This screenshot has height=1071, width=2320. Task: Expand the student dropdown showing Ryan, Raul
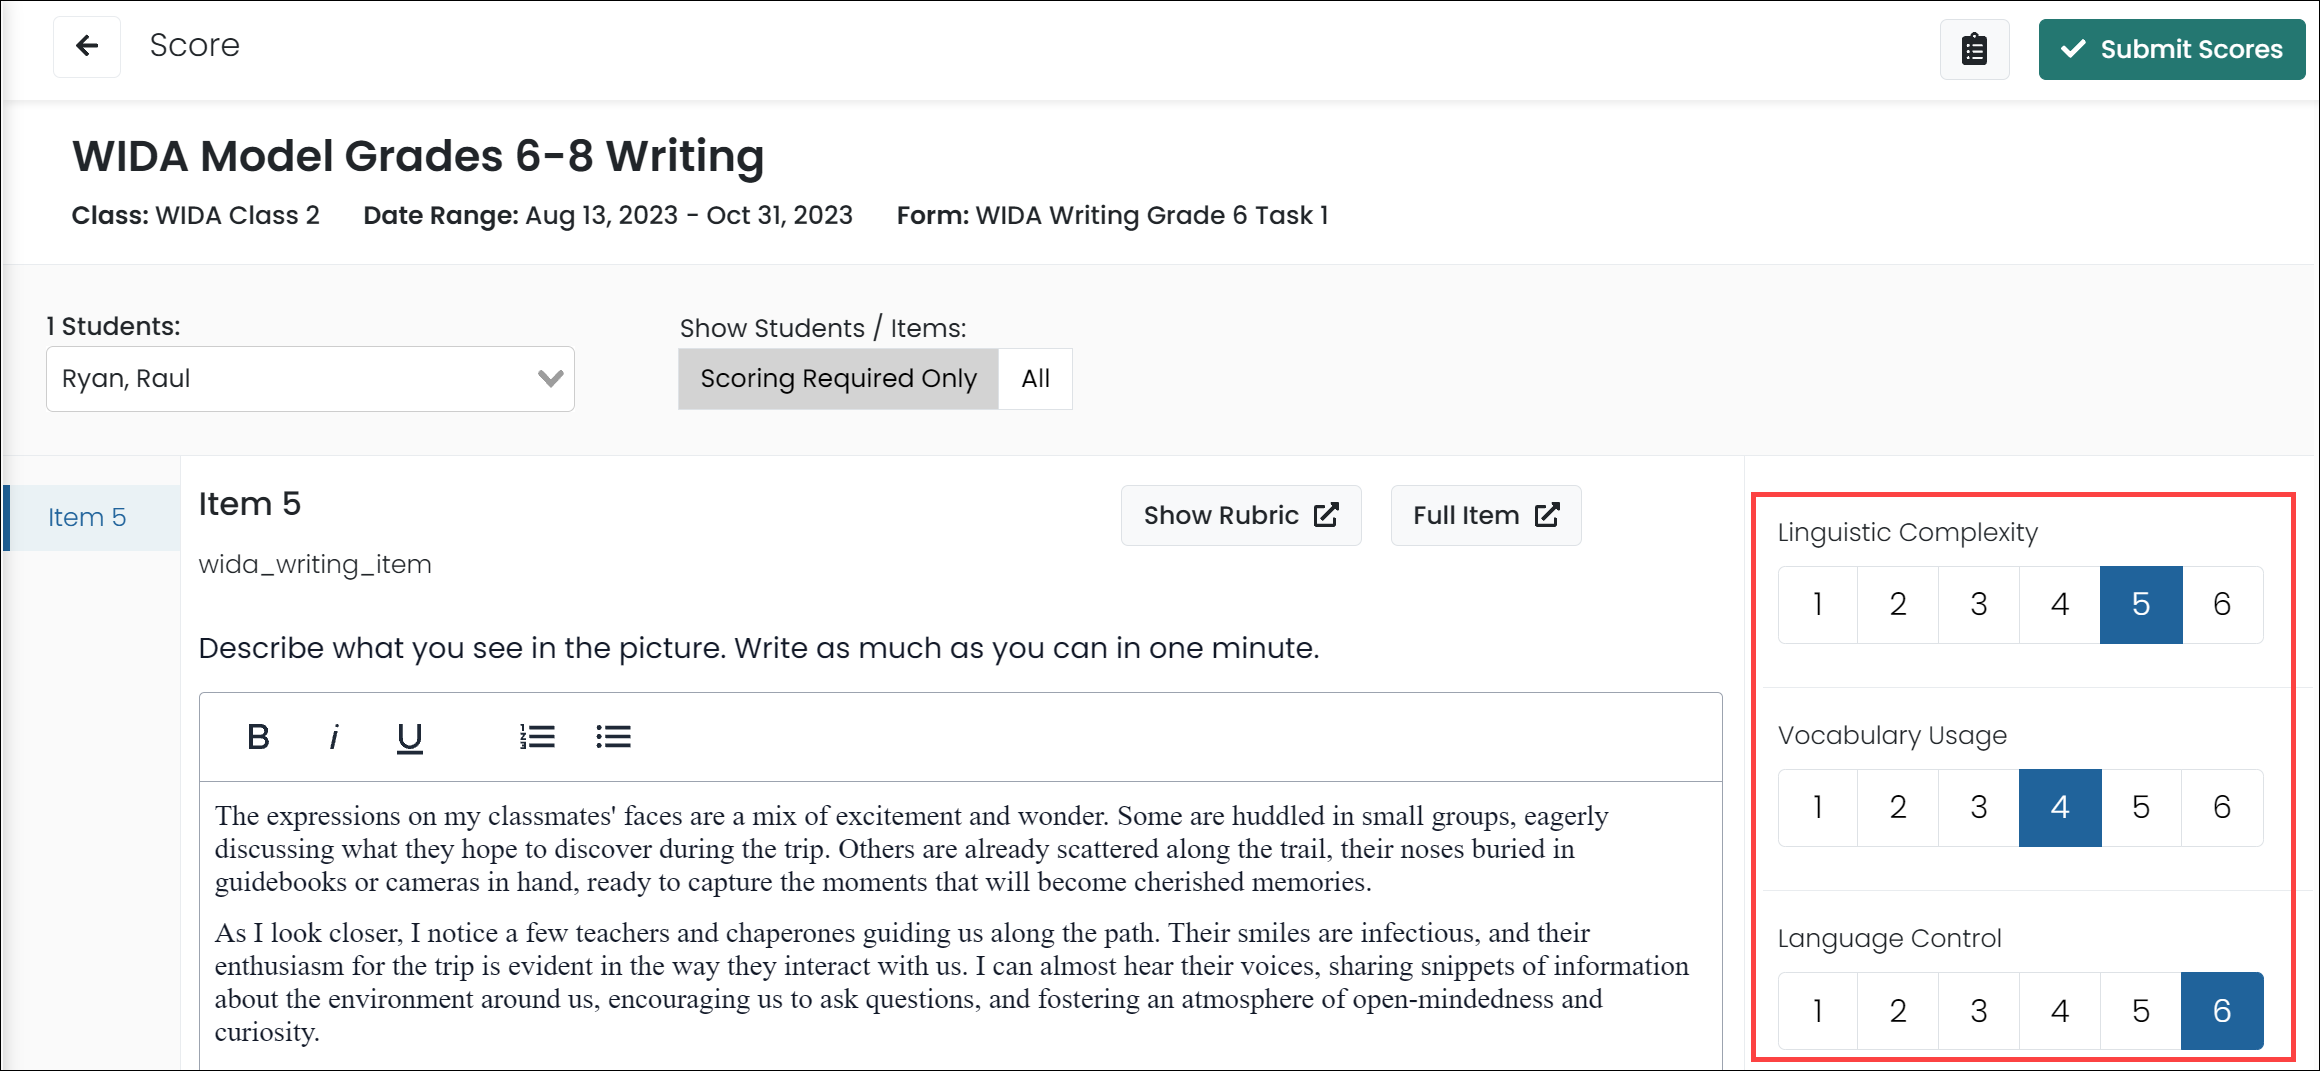[310, 379]
